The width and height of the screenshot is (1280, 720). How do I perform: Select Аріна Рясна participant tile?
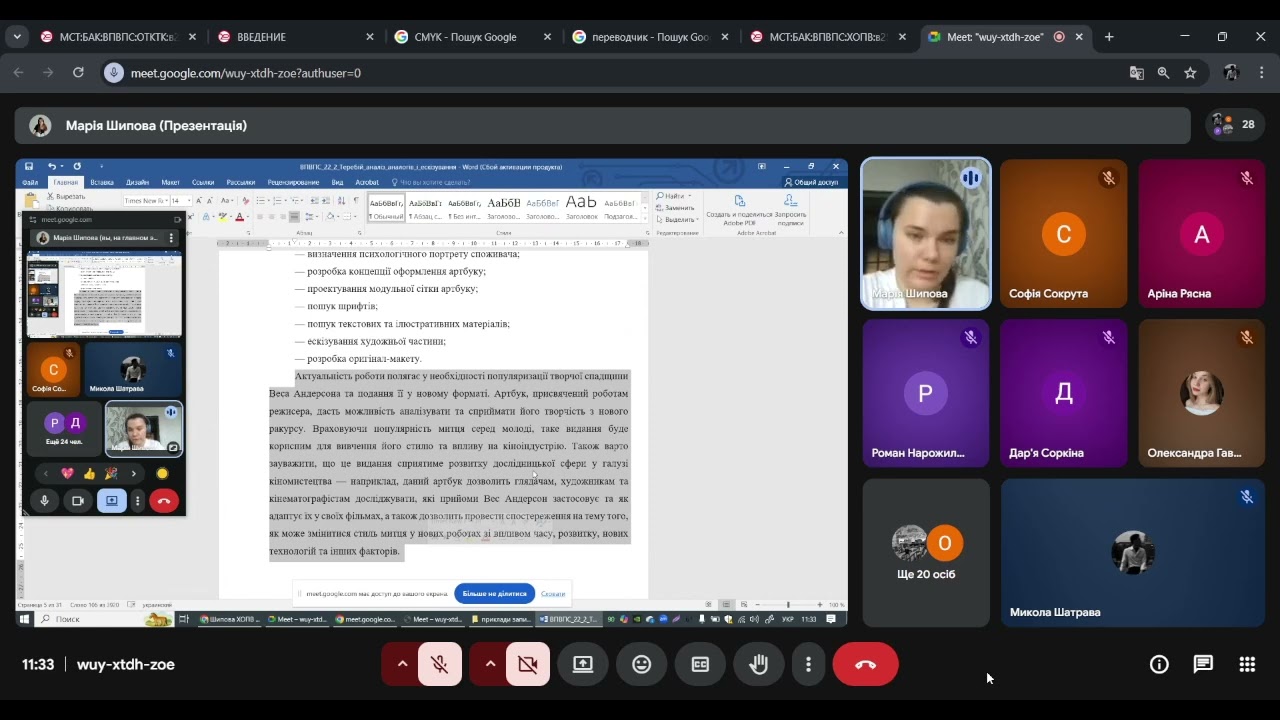pos(1201,234)
